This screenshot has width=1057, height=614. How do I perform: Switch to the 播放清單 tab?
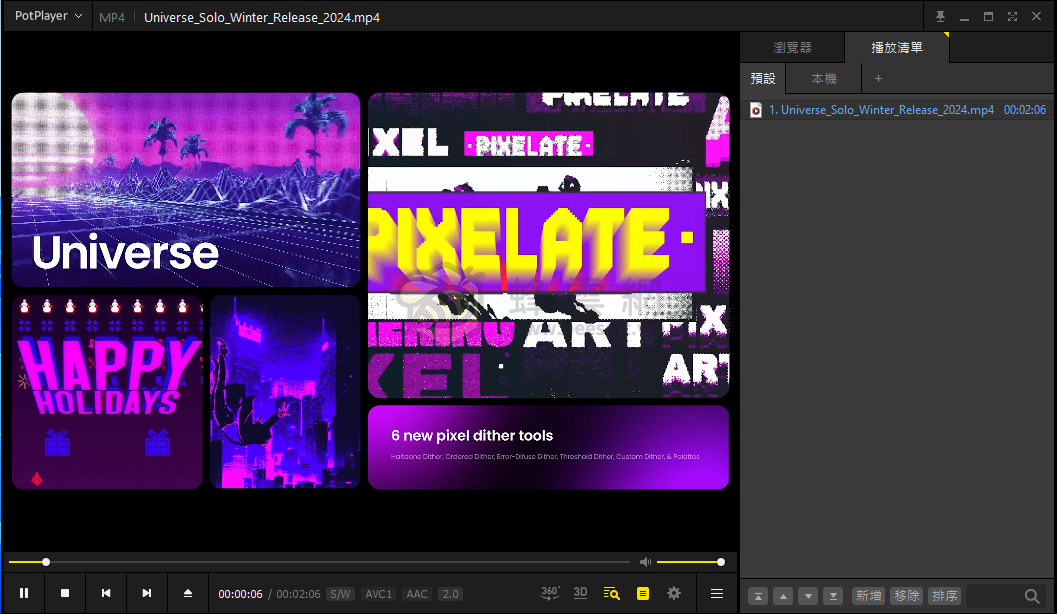click(x=897, y=47)
